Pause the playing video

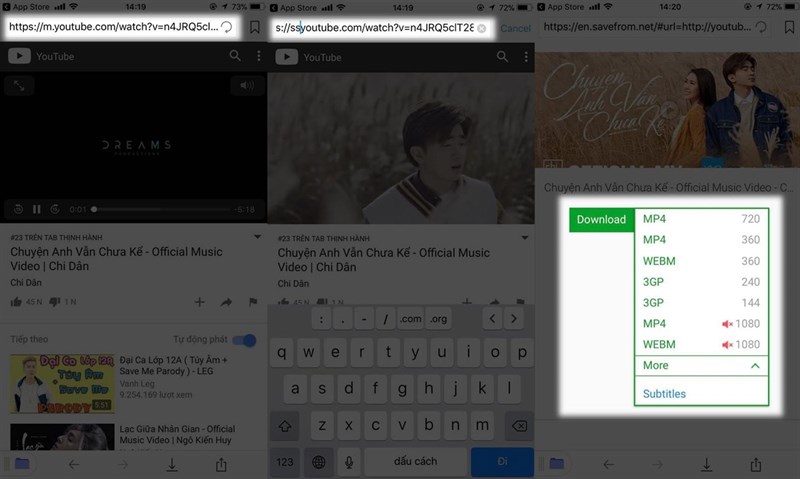pyautogui.click(x=36, y=209)
